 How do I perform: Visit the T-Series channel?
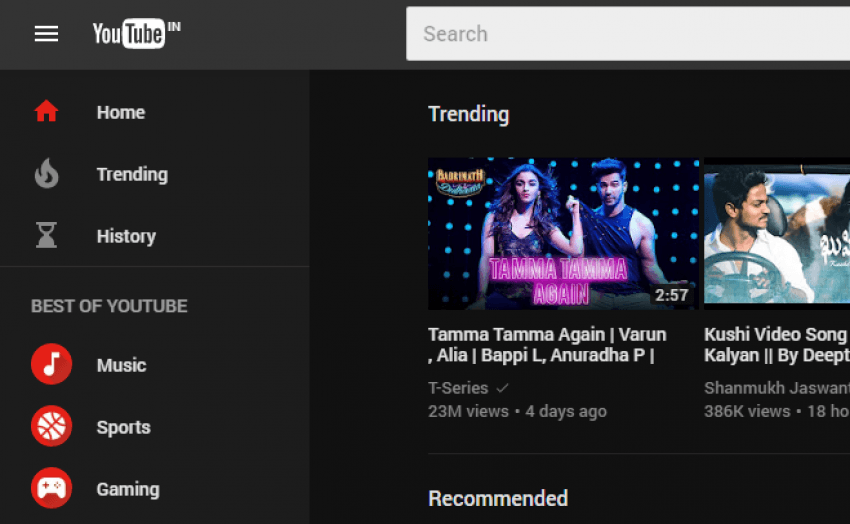click(x=458, y=388)
